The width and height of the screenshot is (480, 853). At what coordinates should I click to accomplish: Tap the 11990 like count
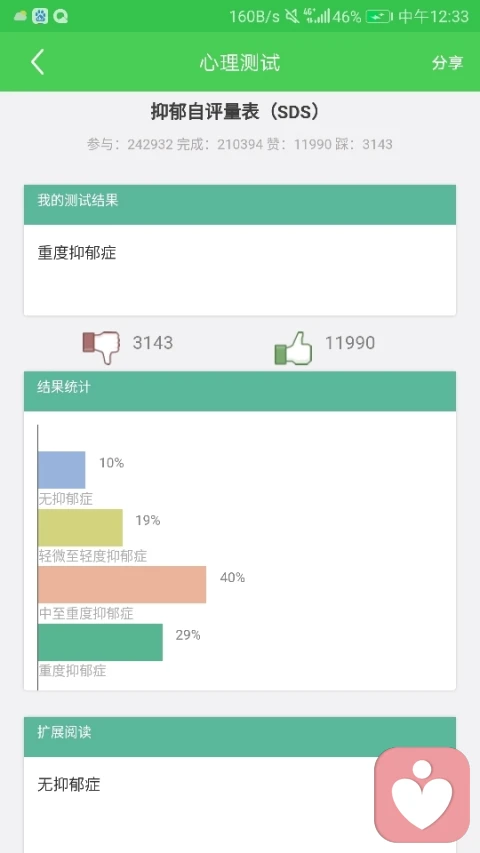point(350,343)
